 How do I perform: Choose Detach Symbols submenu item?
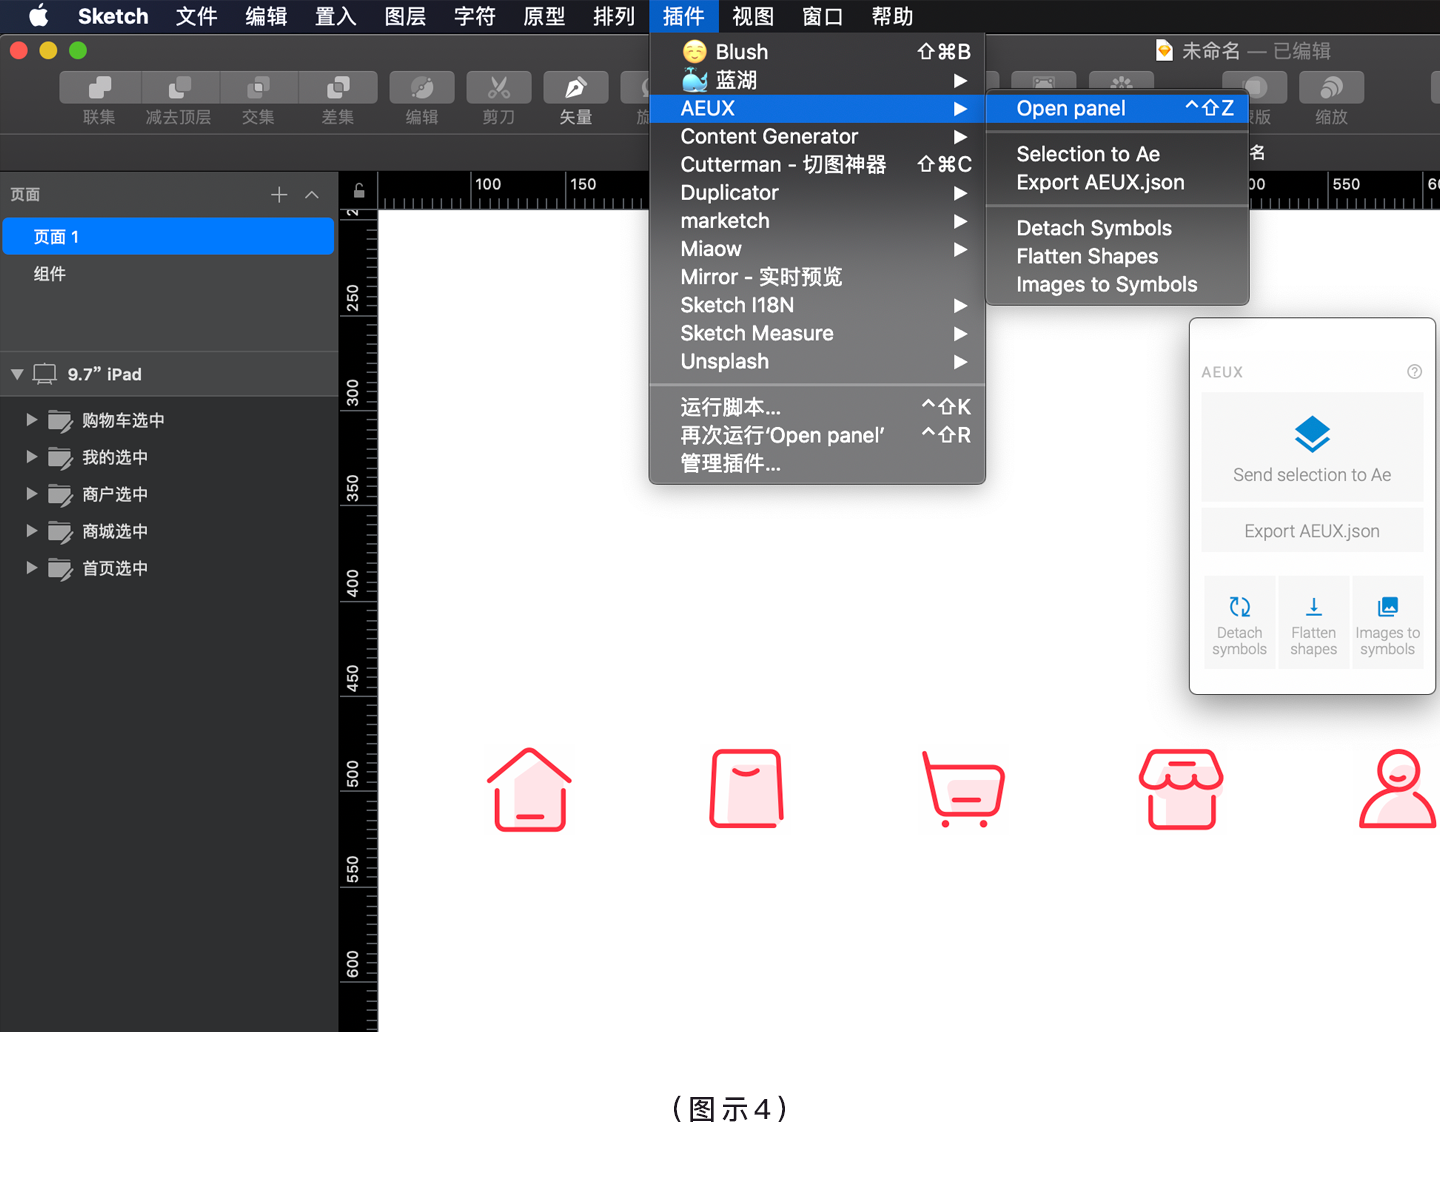coord(1117,228)
